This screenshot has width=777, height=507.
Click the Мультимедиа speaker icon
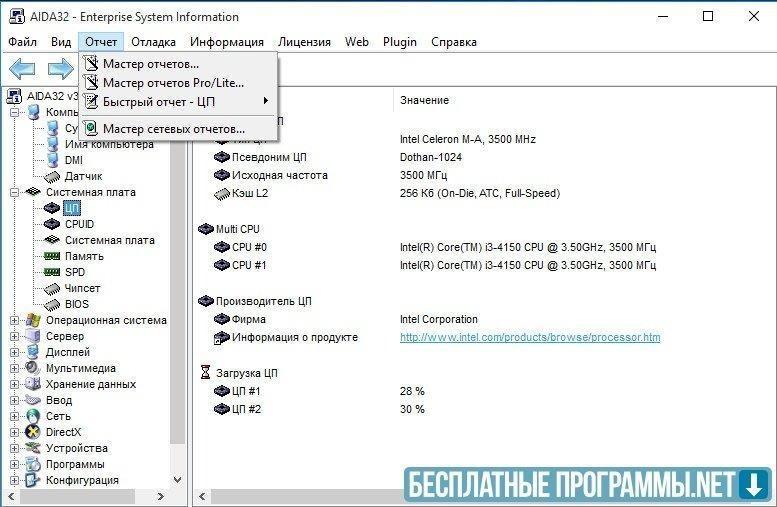click(33, 368)
